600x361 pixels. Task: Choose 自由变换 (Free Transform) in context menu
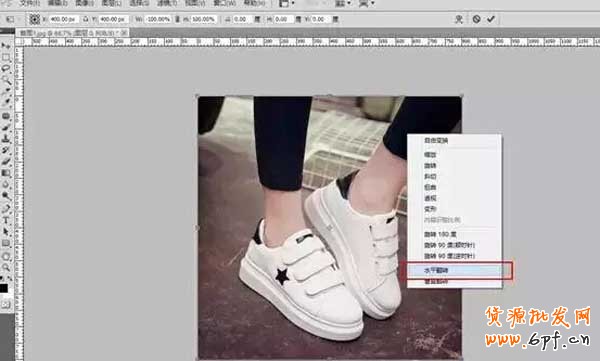(454, 140)
